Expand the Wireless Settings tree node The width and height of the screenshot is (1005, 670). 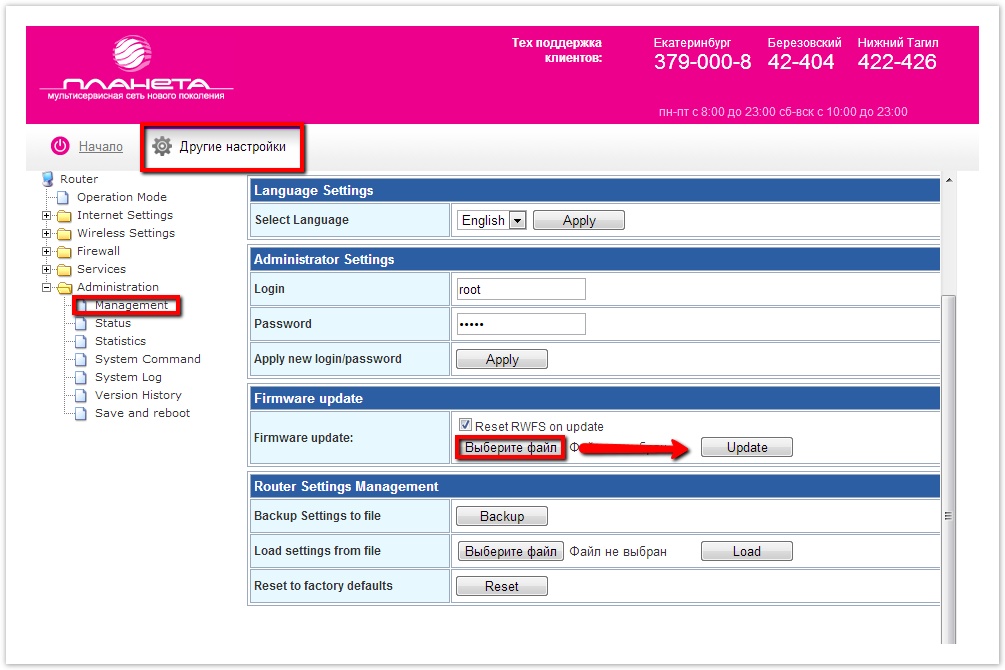(46, 233)
